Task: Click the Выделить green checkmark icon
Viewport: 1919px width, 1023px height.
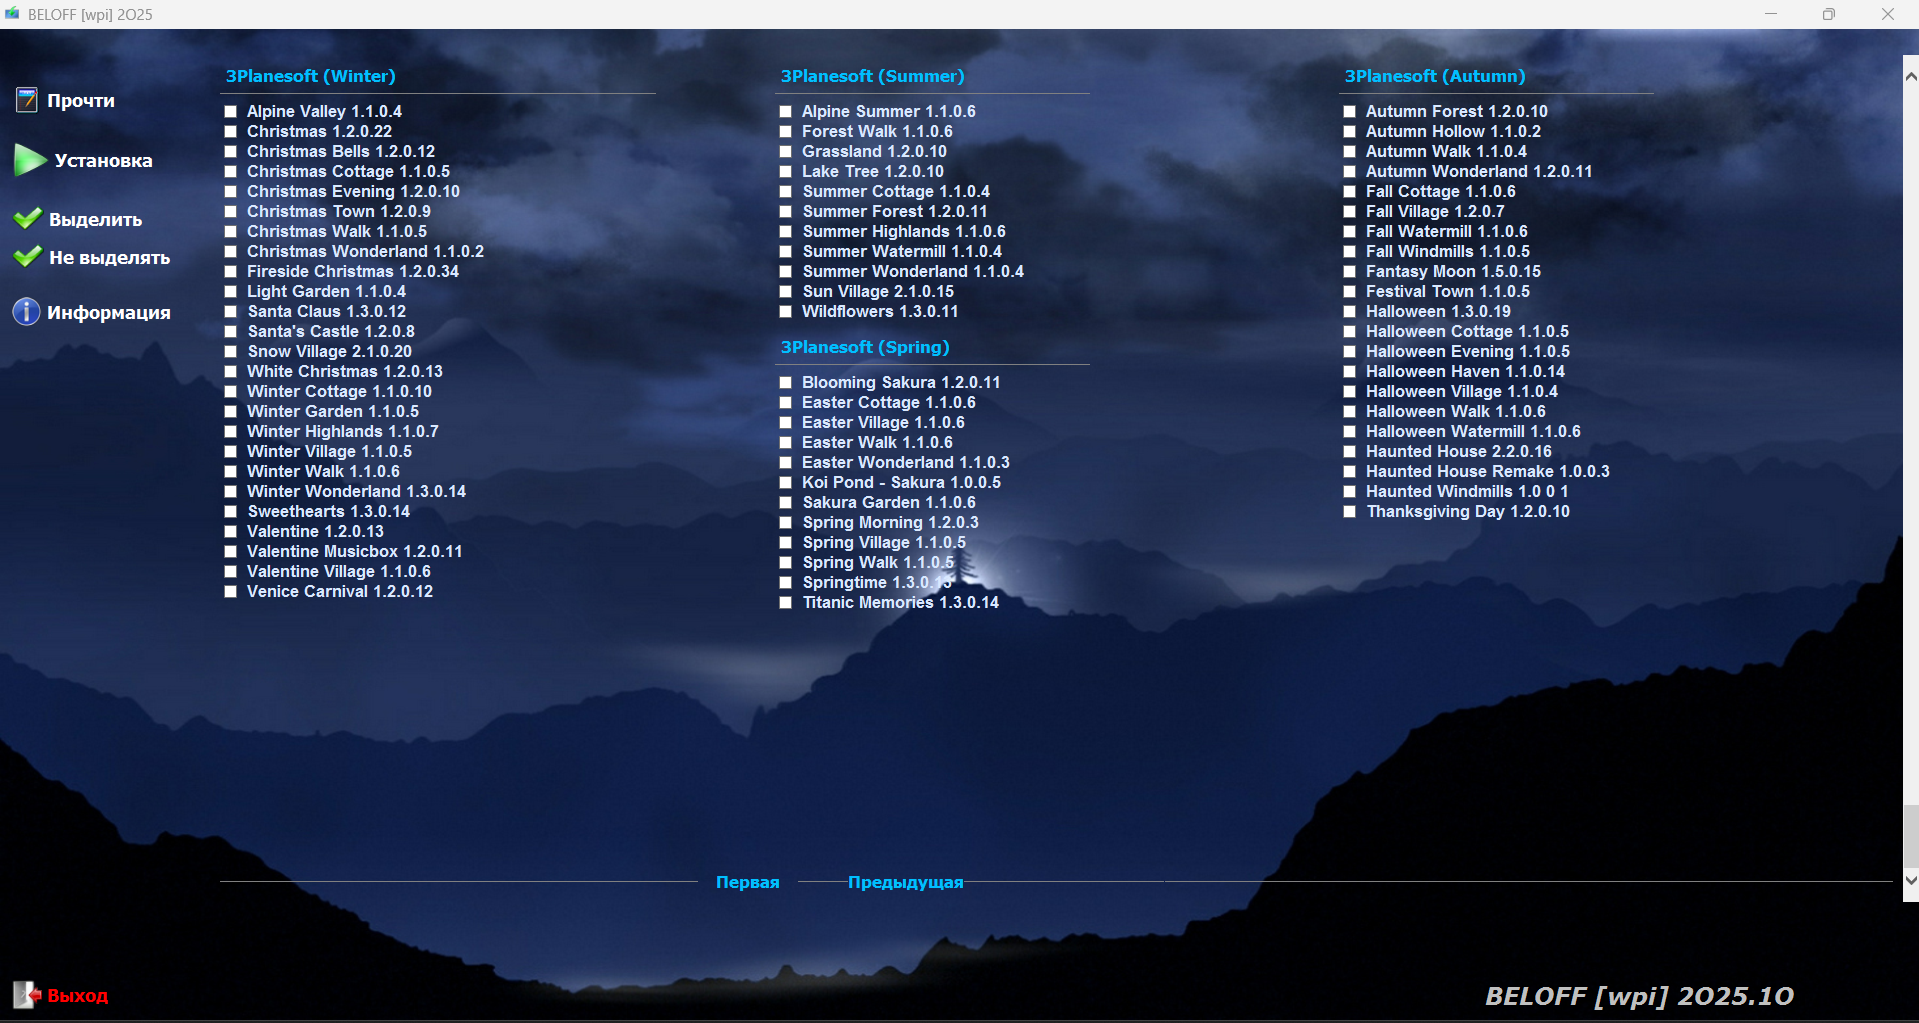Action: click(x=28, y=219)
